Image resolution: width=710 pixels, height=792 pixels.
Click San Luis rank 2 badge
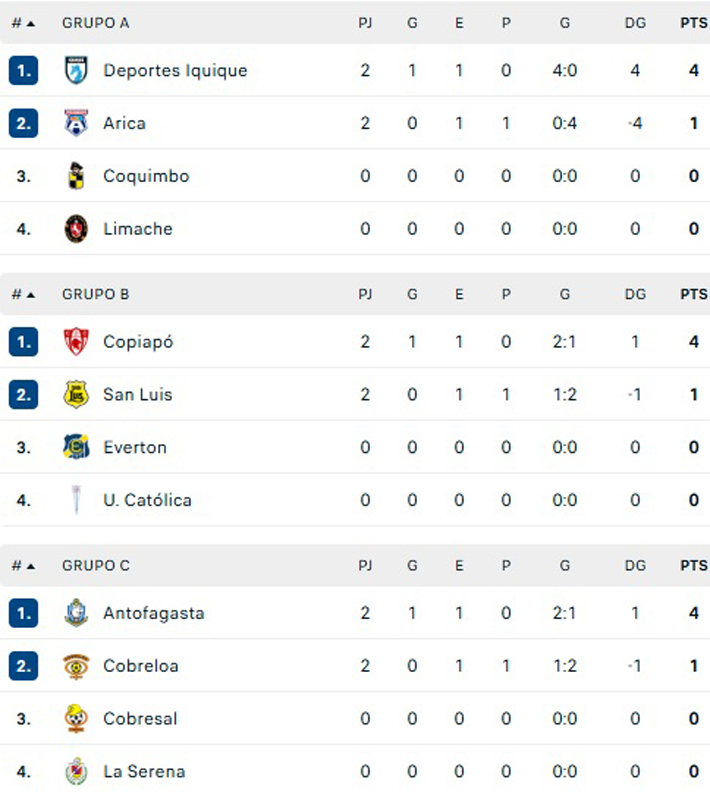coord(24,395)
